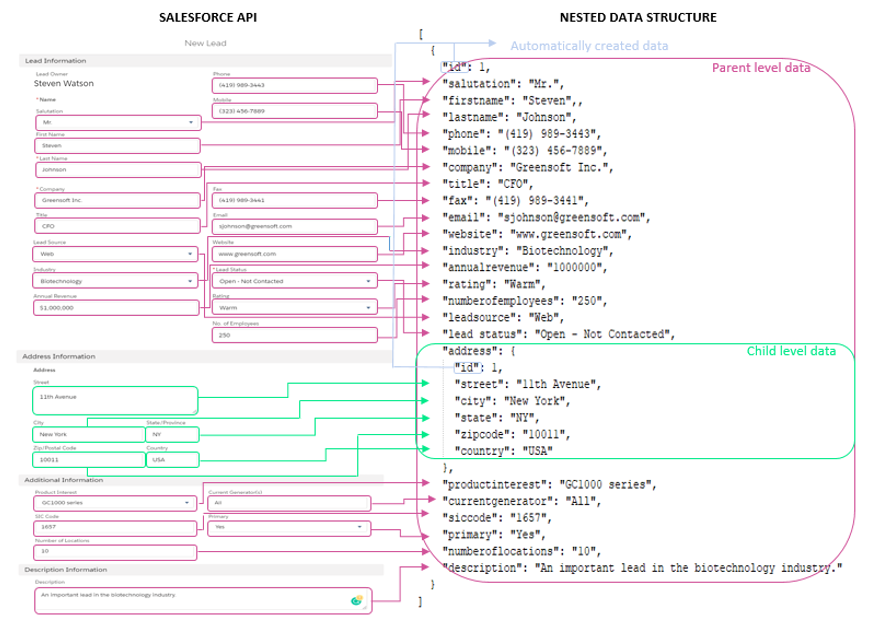Click the JSON line "salutation": "Mr."
885x631 pixels.
pos(503,84)
